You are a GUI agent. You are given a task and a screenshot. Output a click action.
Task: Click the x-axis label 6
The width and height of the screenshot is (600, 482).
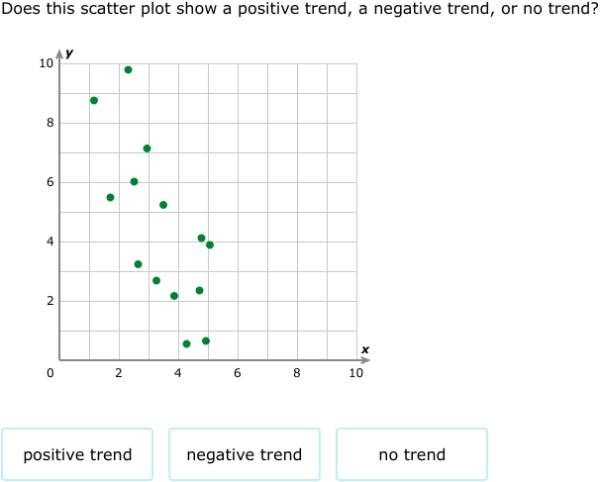[237, 373]
